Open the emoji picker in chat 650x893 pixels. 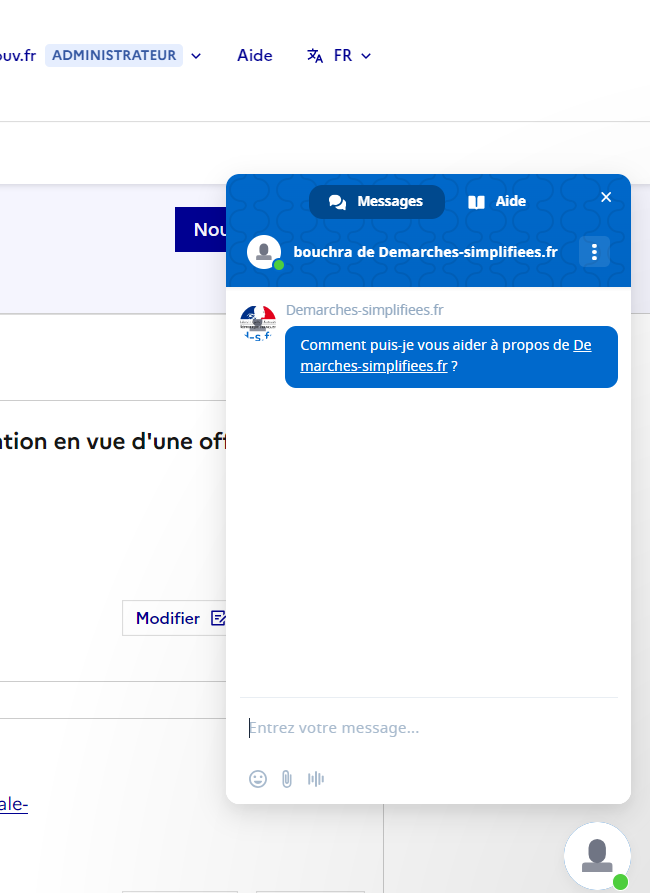[258, 779]
